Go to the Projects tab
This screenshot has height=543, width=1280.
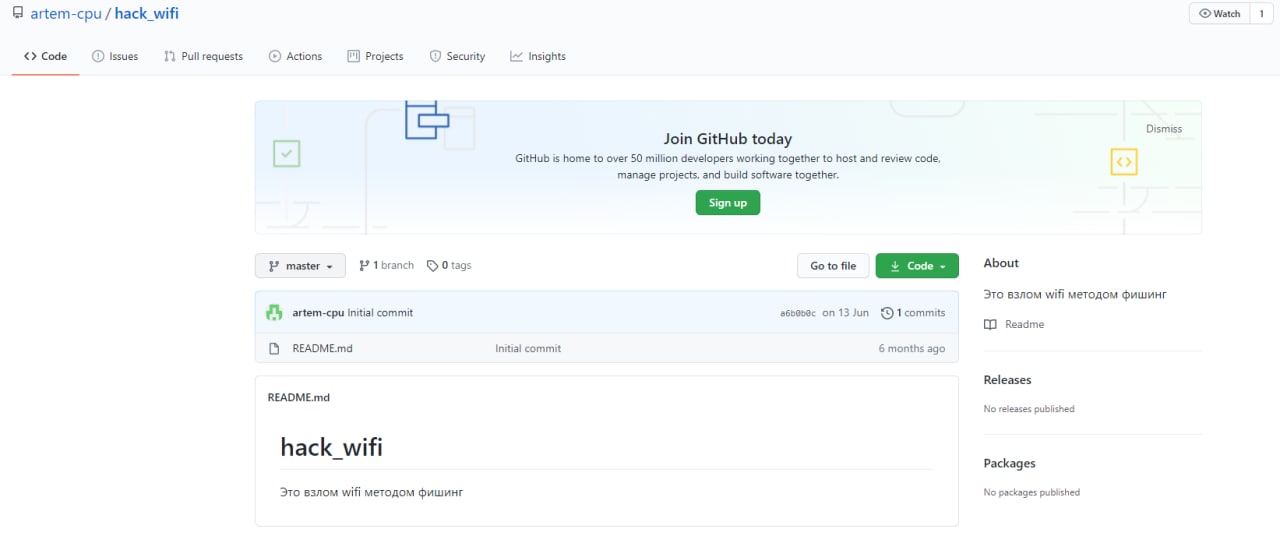(x=375, y=56)
